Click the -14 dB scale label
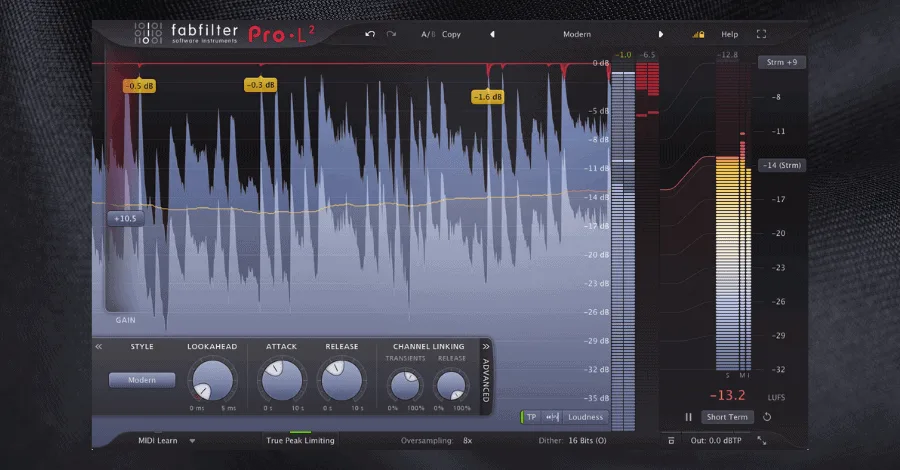 [x=597, y=197]
